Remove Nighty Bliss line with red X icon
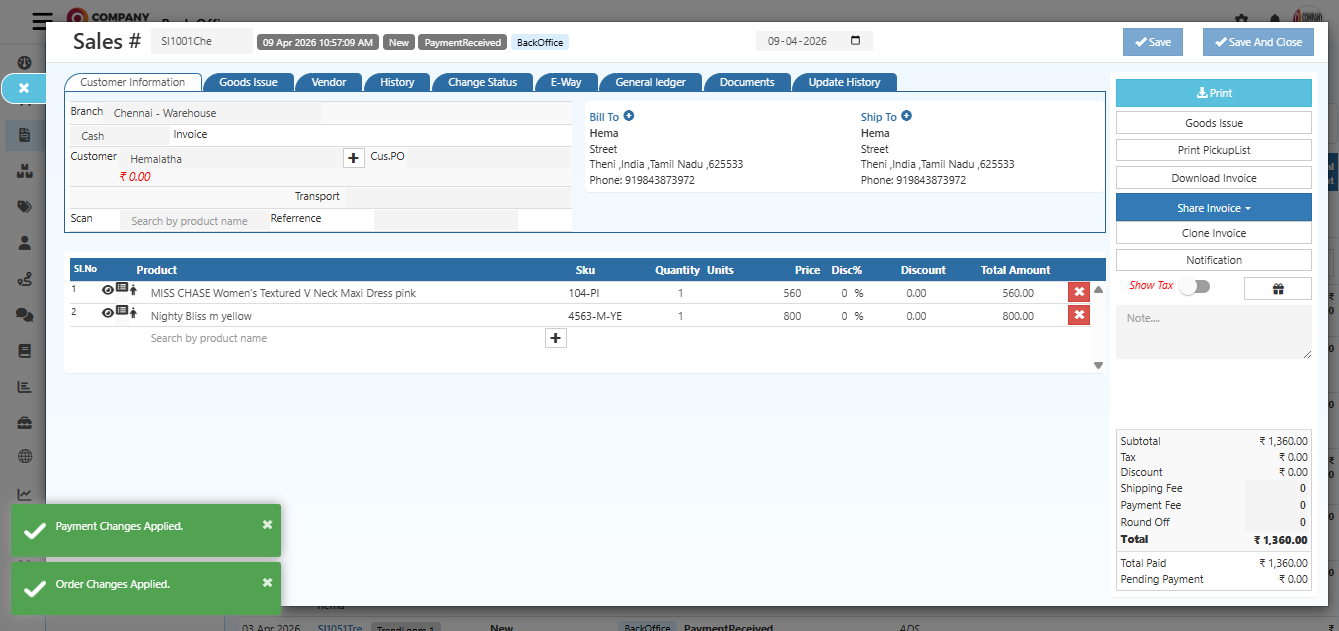The width and height of the screenshot is (1339, 631). point(1078,314)
